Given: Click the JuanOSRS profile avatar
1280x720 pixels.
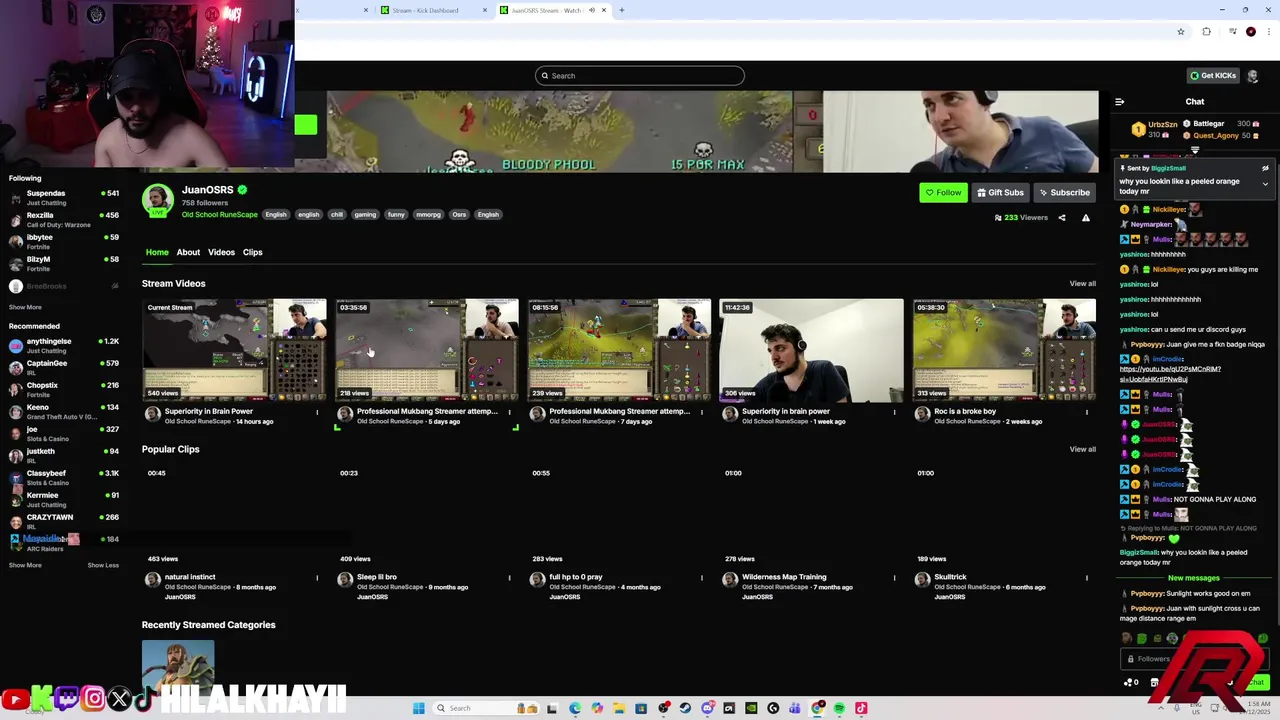Looking at the screenshot, I should click(x=157, y=200).
